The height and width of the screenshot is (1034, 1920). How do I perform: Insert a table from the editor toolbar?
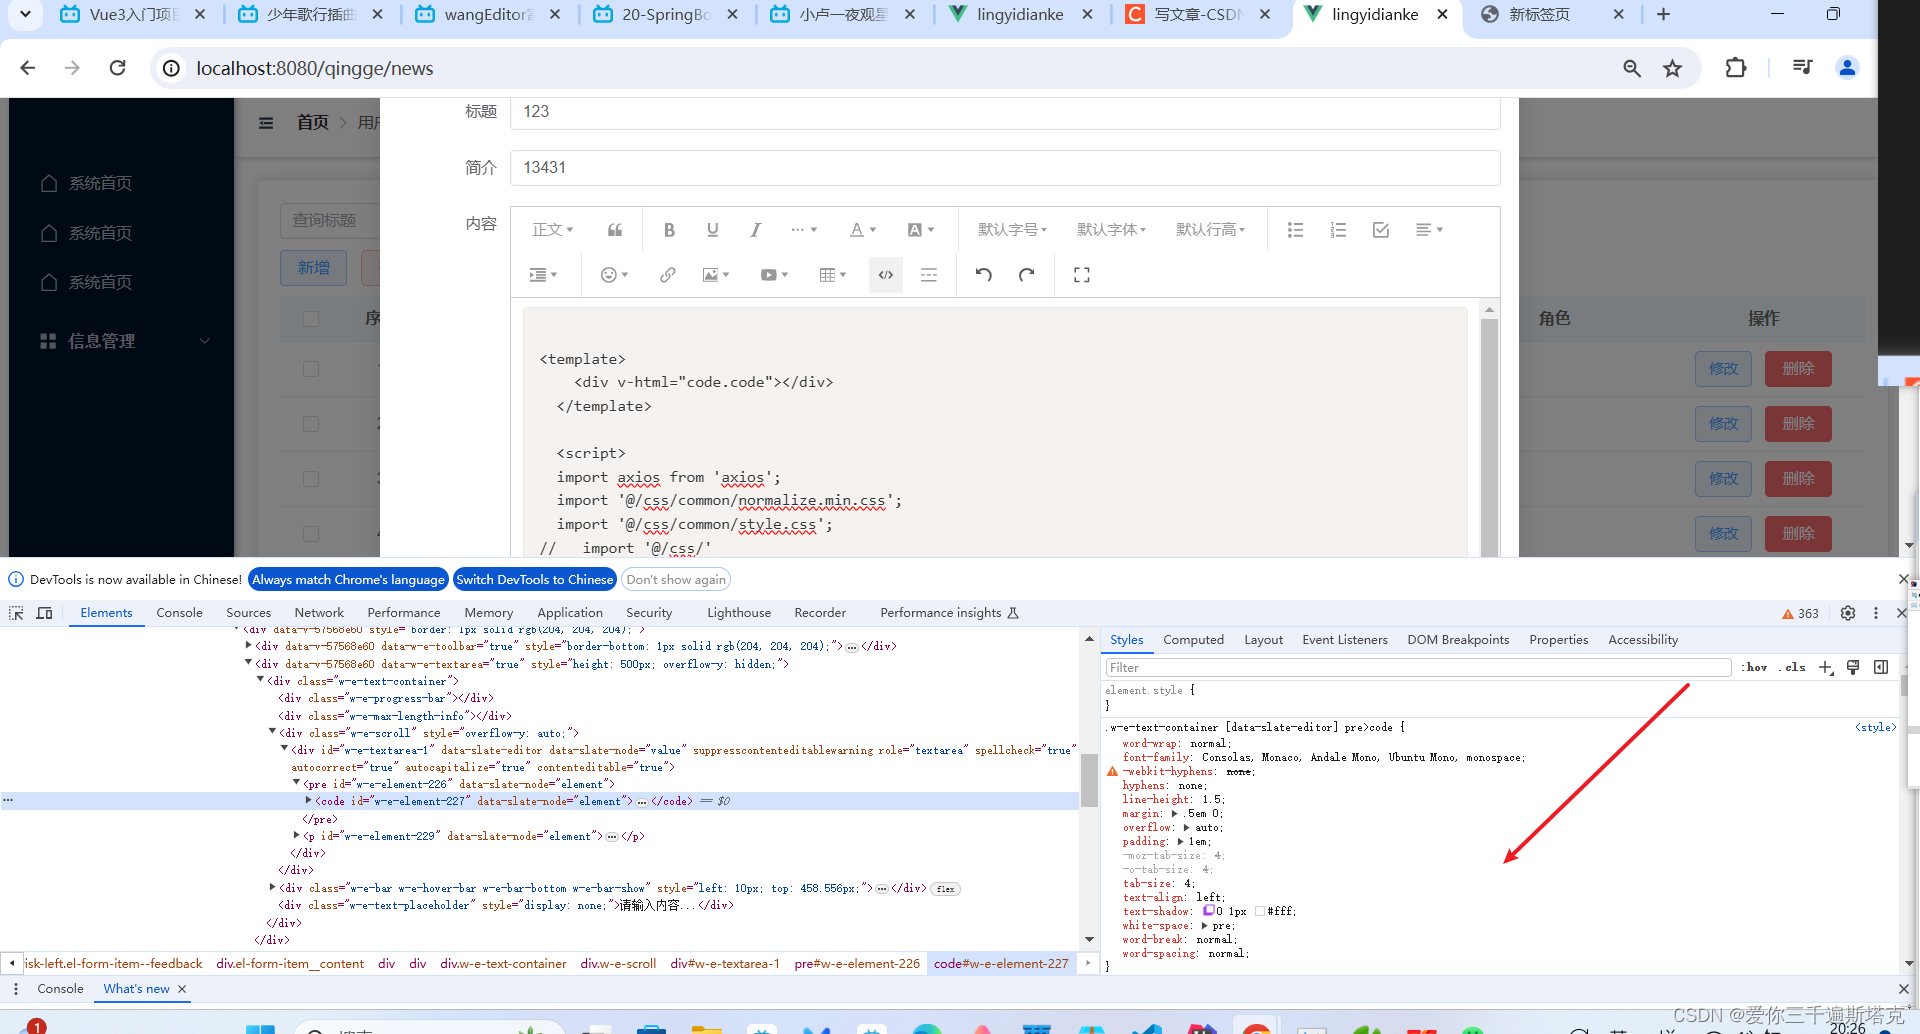(828, 274)
